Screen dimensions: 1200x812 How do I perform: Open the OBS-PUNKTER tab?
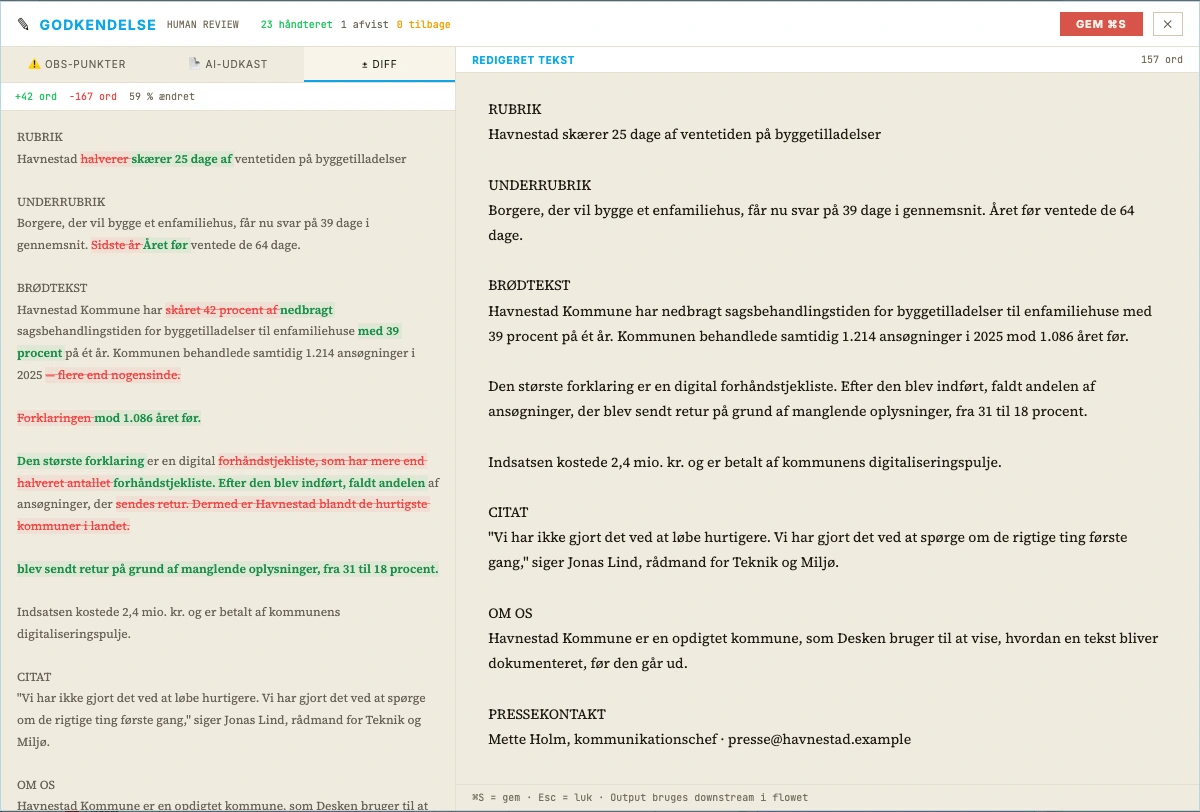click(x=77, y=64)
